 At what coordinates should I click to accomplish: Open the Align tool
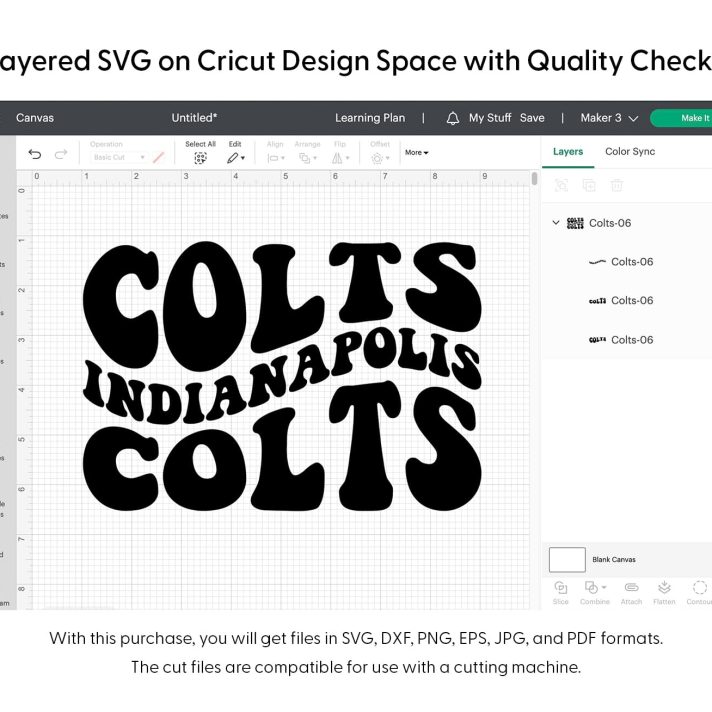[276, 158]
